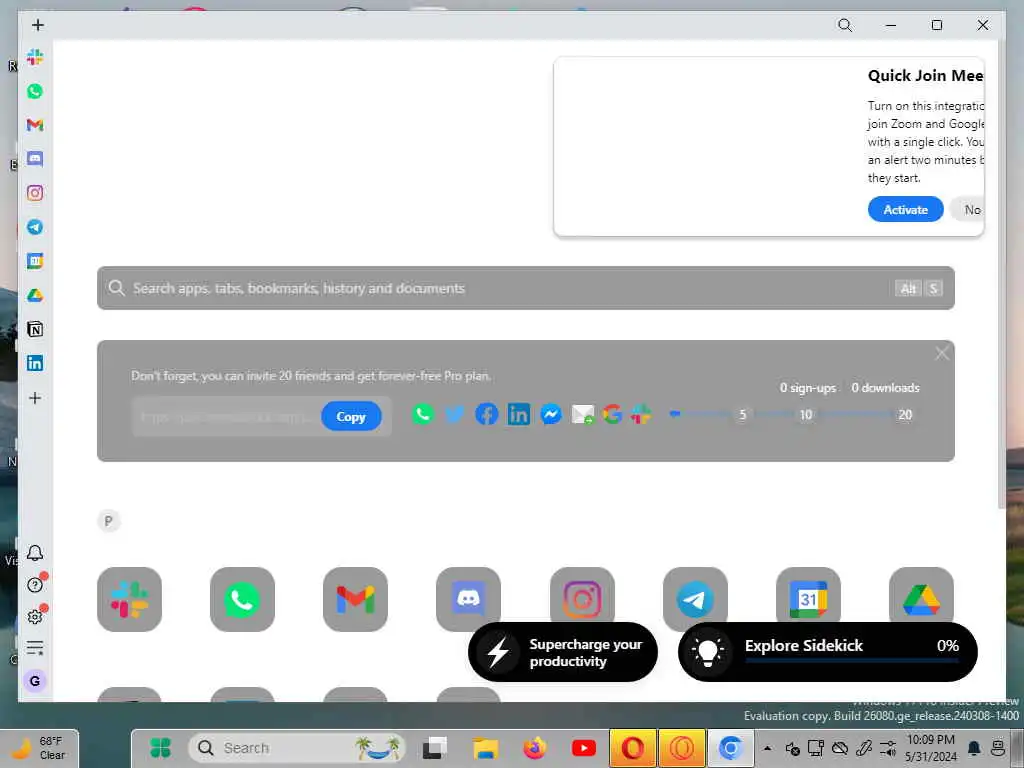Click the 0 sign-ups counter

(808, 388)
